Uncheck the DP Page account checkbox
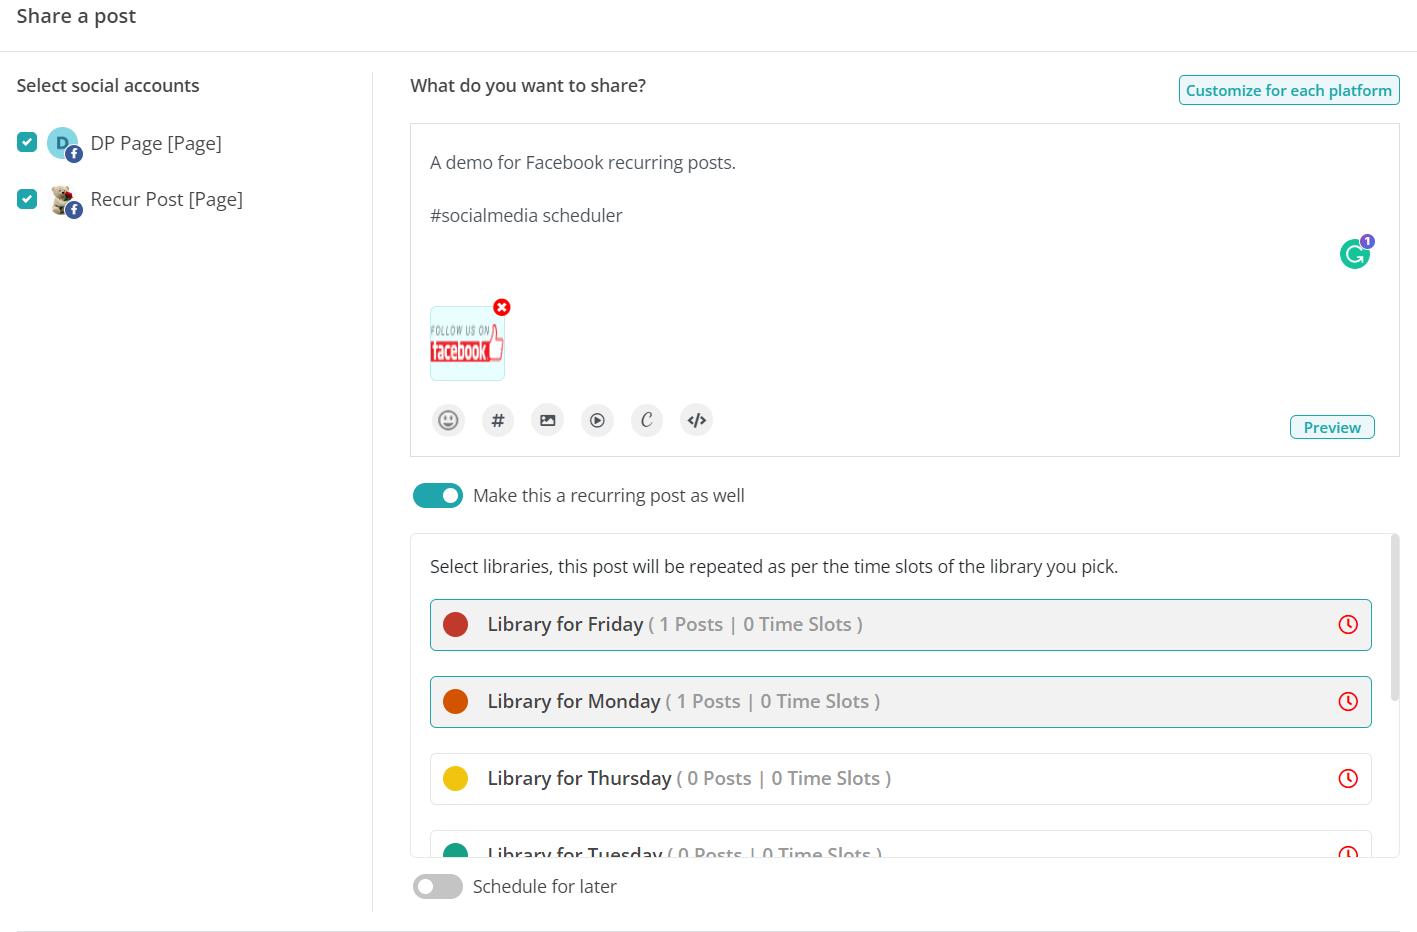The height and width of the screenshot is (932, 1417). click(x=27, y=143)
